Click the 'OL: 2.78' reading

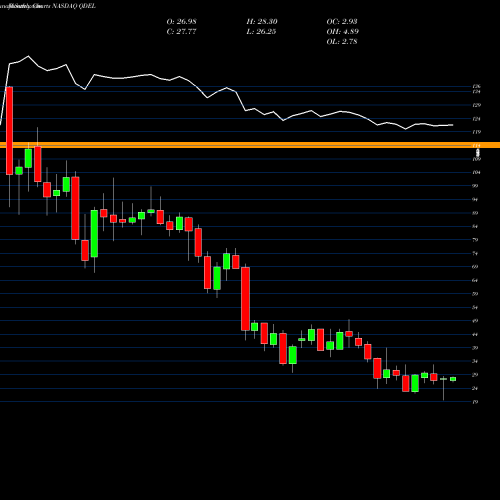pyautogui.click(x=342, y=42)
